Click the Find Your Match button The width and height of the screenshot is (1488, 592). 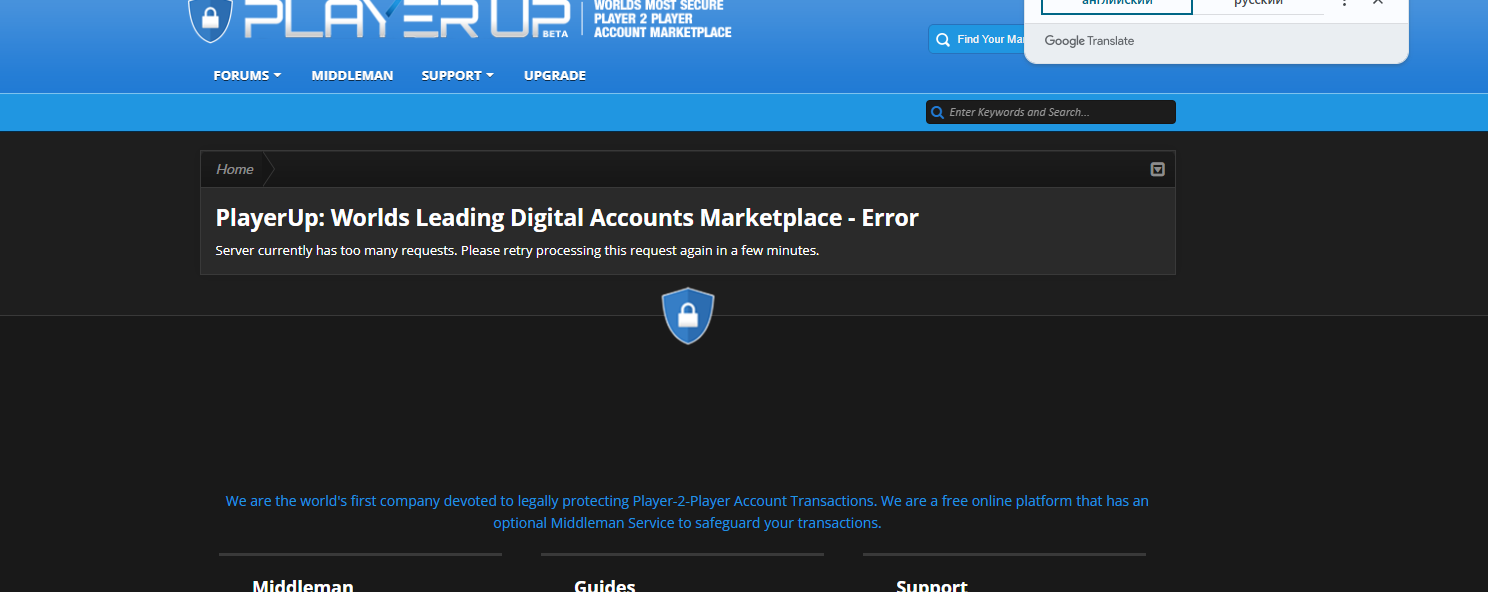point(977,40)
